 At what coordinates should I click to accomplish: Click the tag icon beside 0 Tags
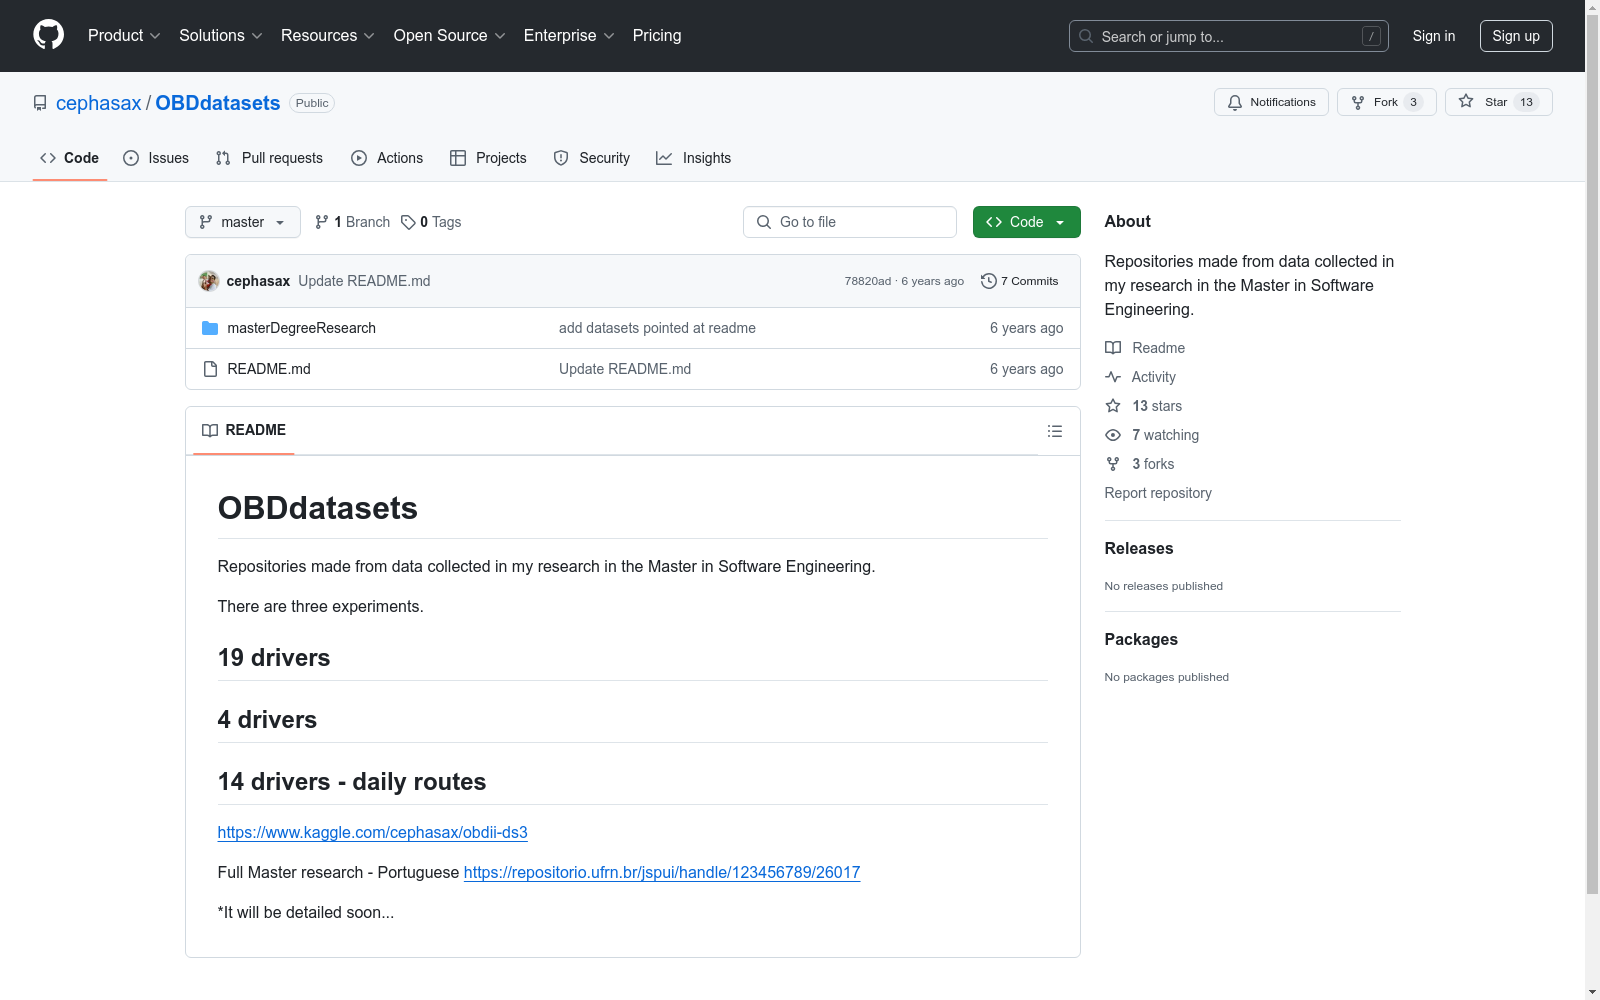point(408,222)
